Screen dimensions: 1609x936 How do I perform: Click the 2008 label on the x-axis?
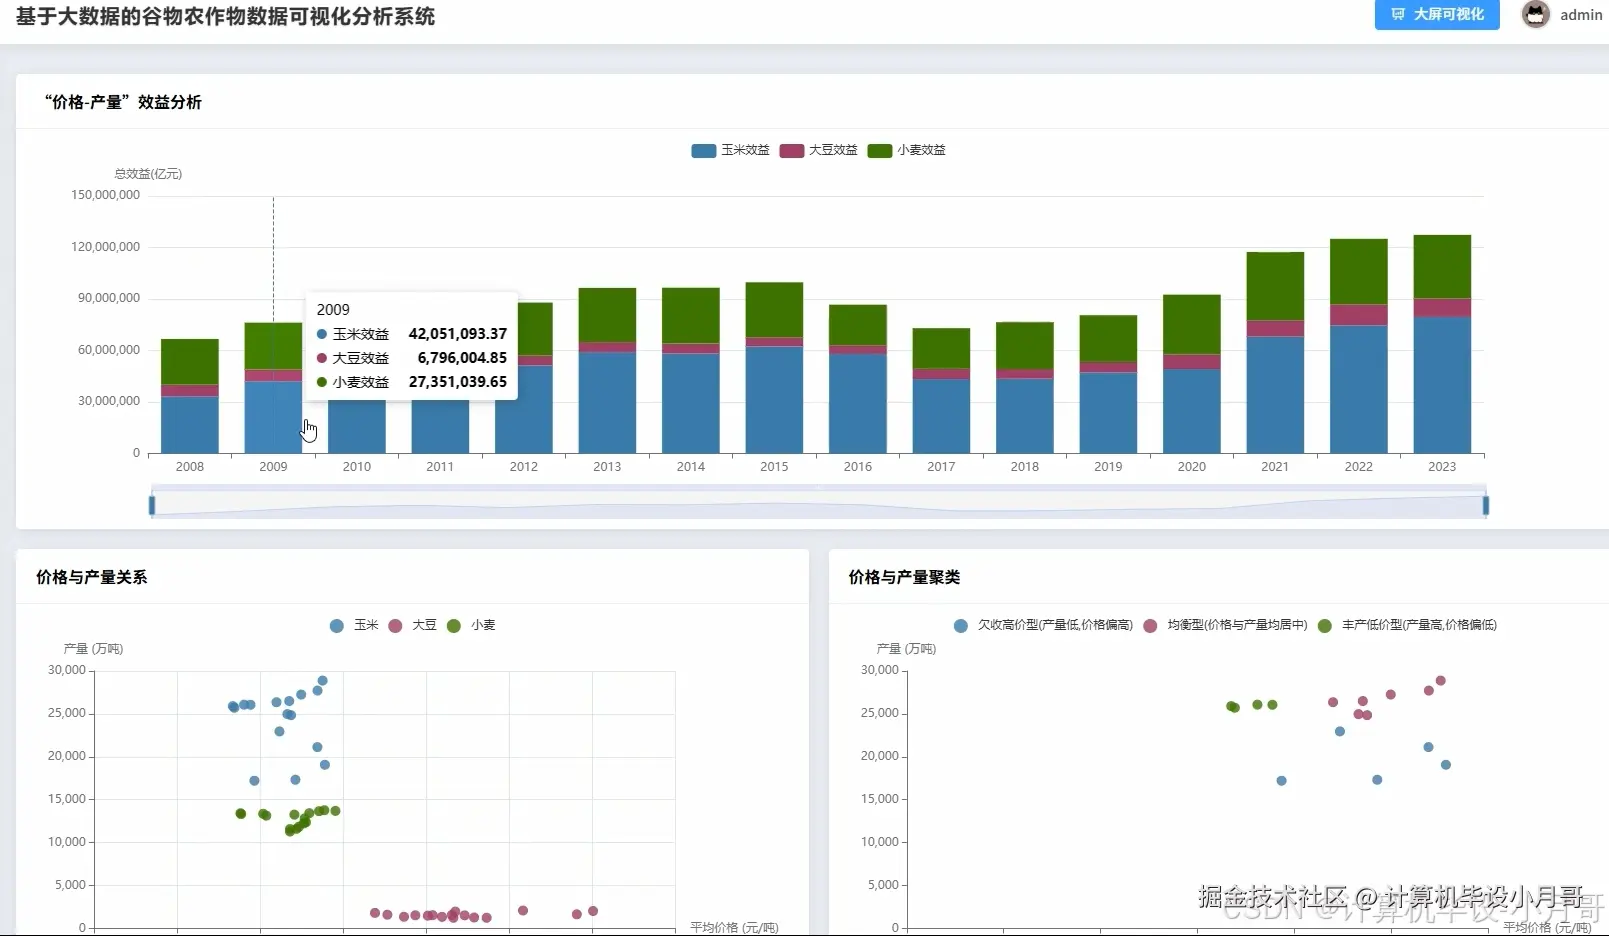[190, 467]
